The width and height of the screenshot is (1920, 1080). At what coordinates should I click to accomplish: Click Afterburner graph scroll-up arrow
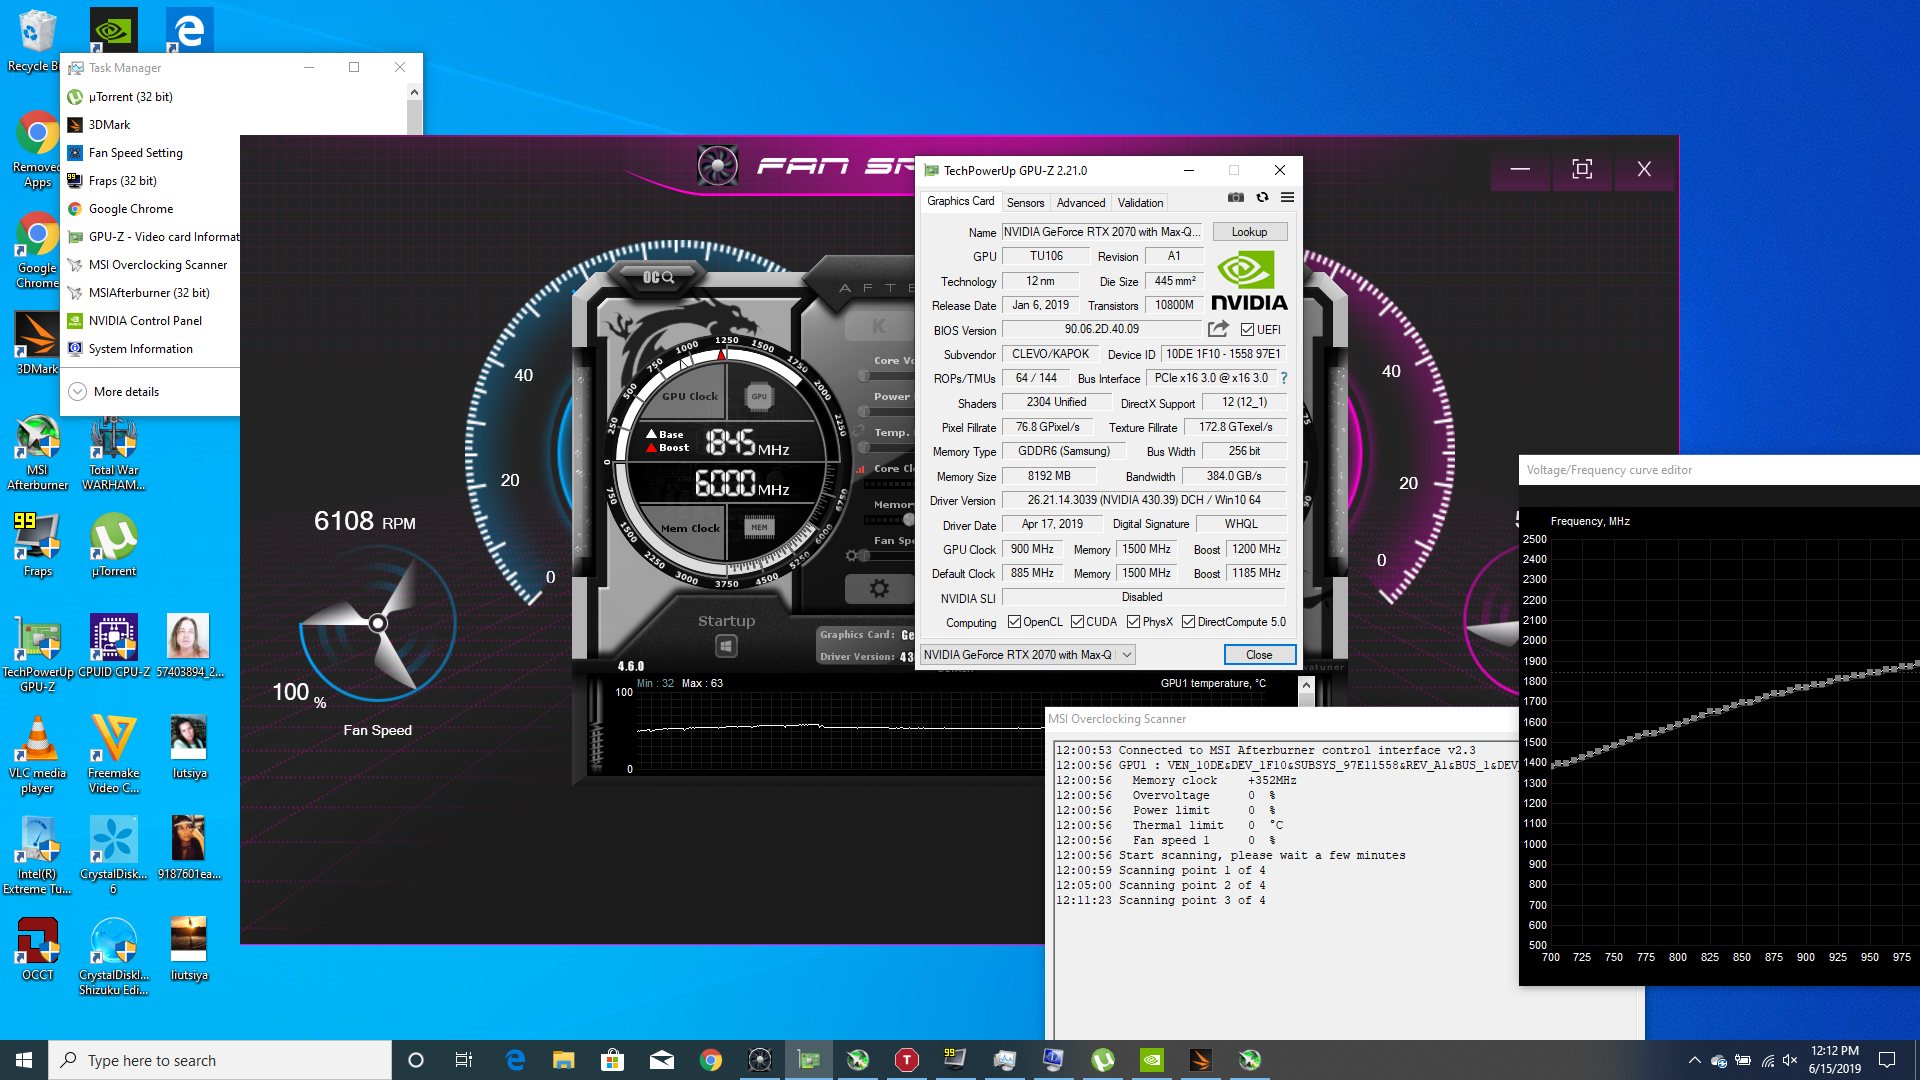(x=1305, y=685)
